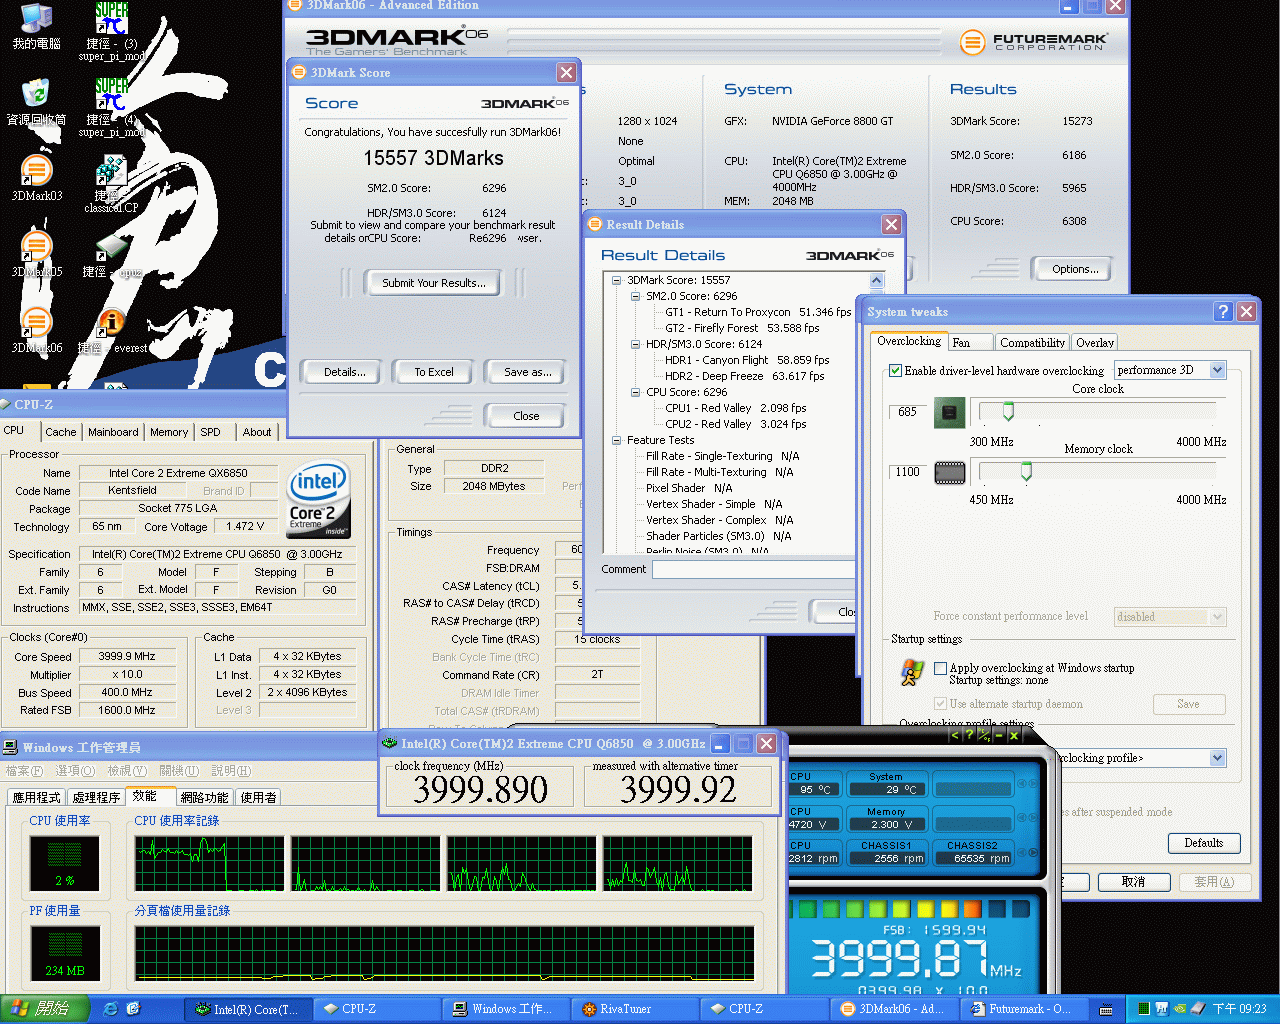Click the Save as button
1280x1024 pixels.
pyautogui.click(x=527, y=372)
